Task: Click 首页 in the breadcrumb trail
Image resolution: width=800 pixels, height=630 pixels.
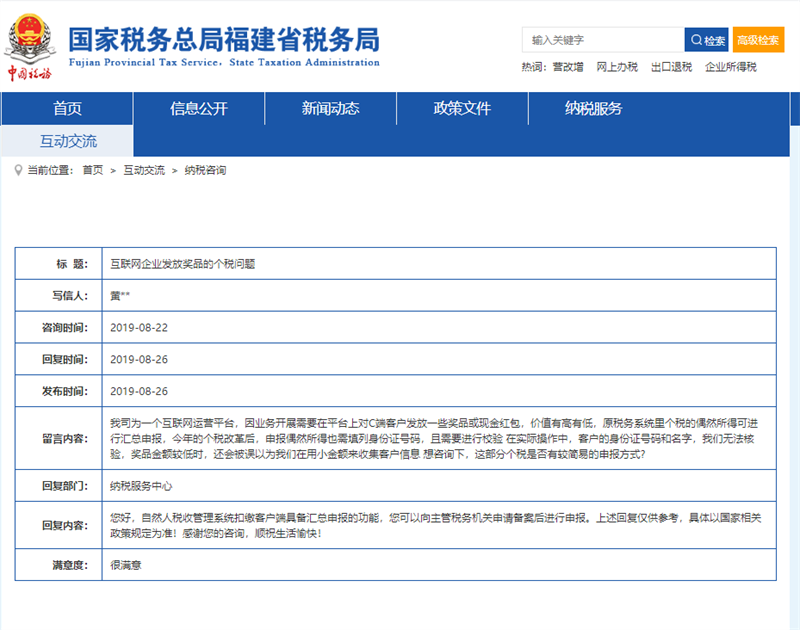Action: click(92, 170)
